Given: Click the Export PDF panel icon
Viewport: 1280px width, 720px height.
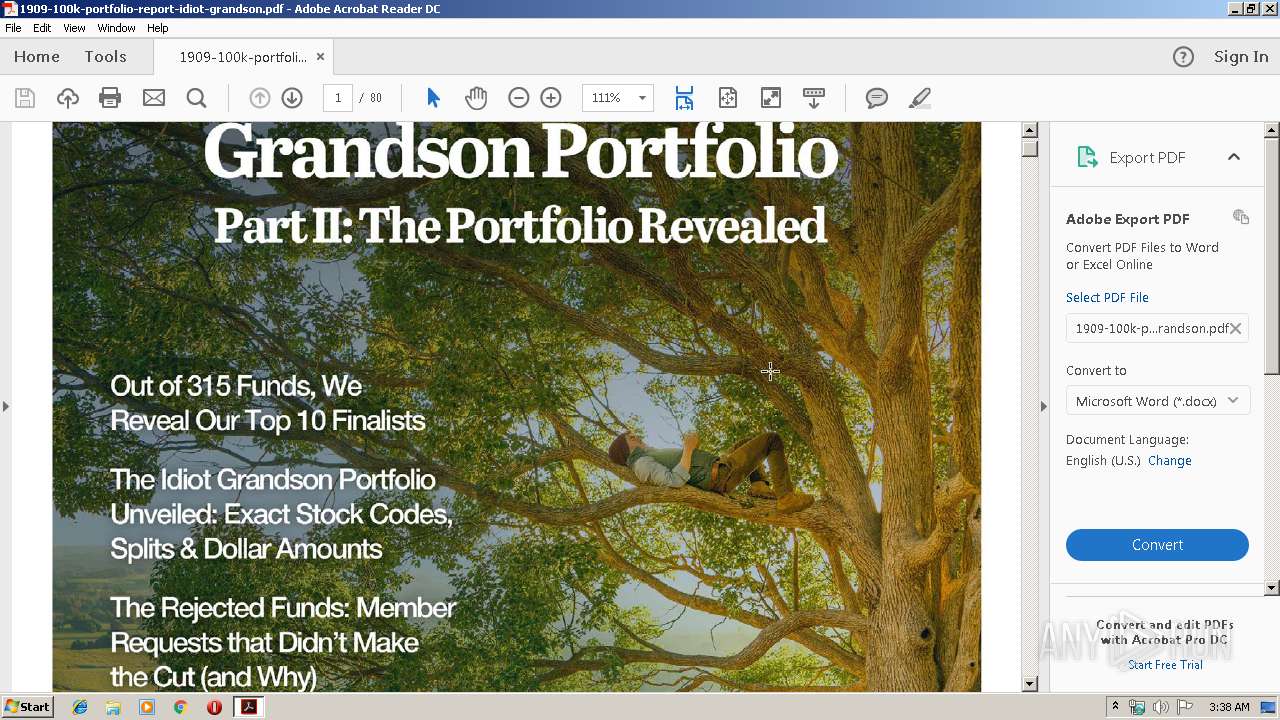Looking at the screenshot, I should (1086, 157).
